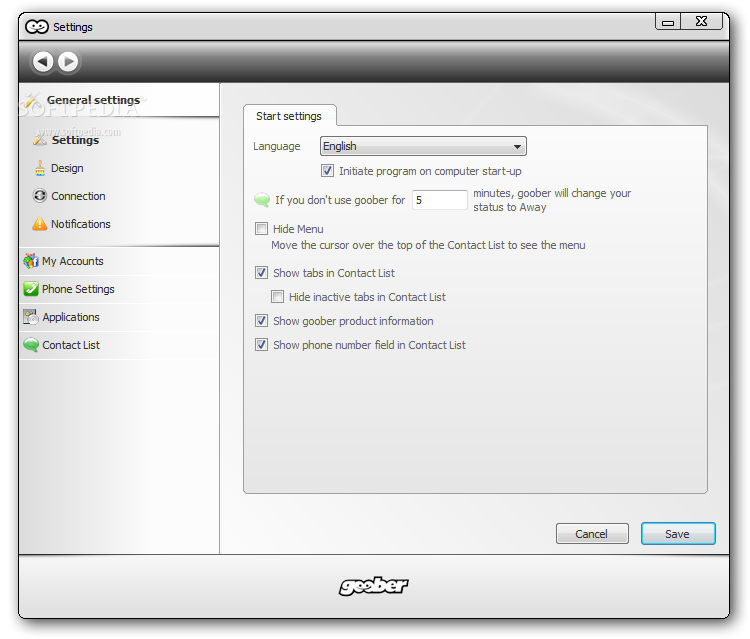
Task: Click the sync icon beside Connection
Action: (40, 196)
